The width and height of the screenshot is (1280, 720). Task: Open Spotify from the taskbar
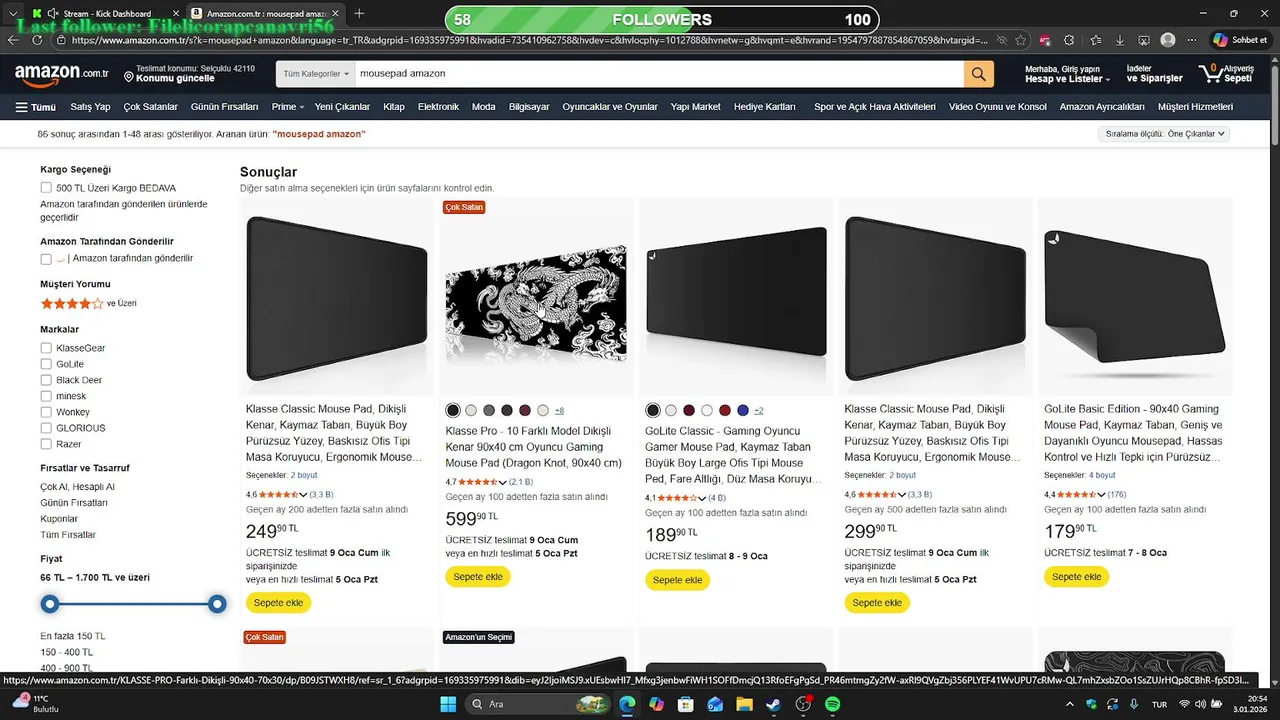[x=832, y=704]
